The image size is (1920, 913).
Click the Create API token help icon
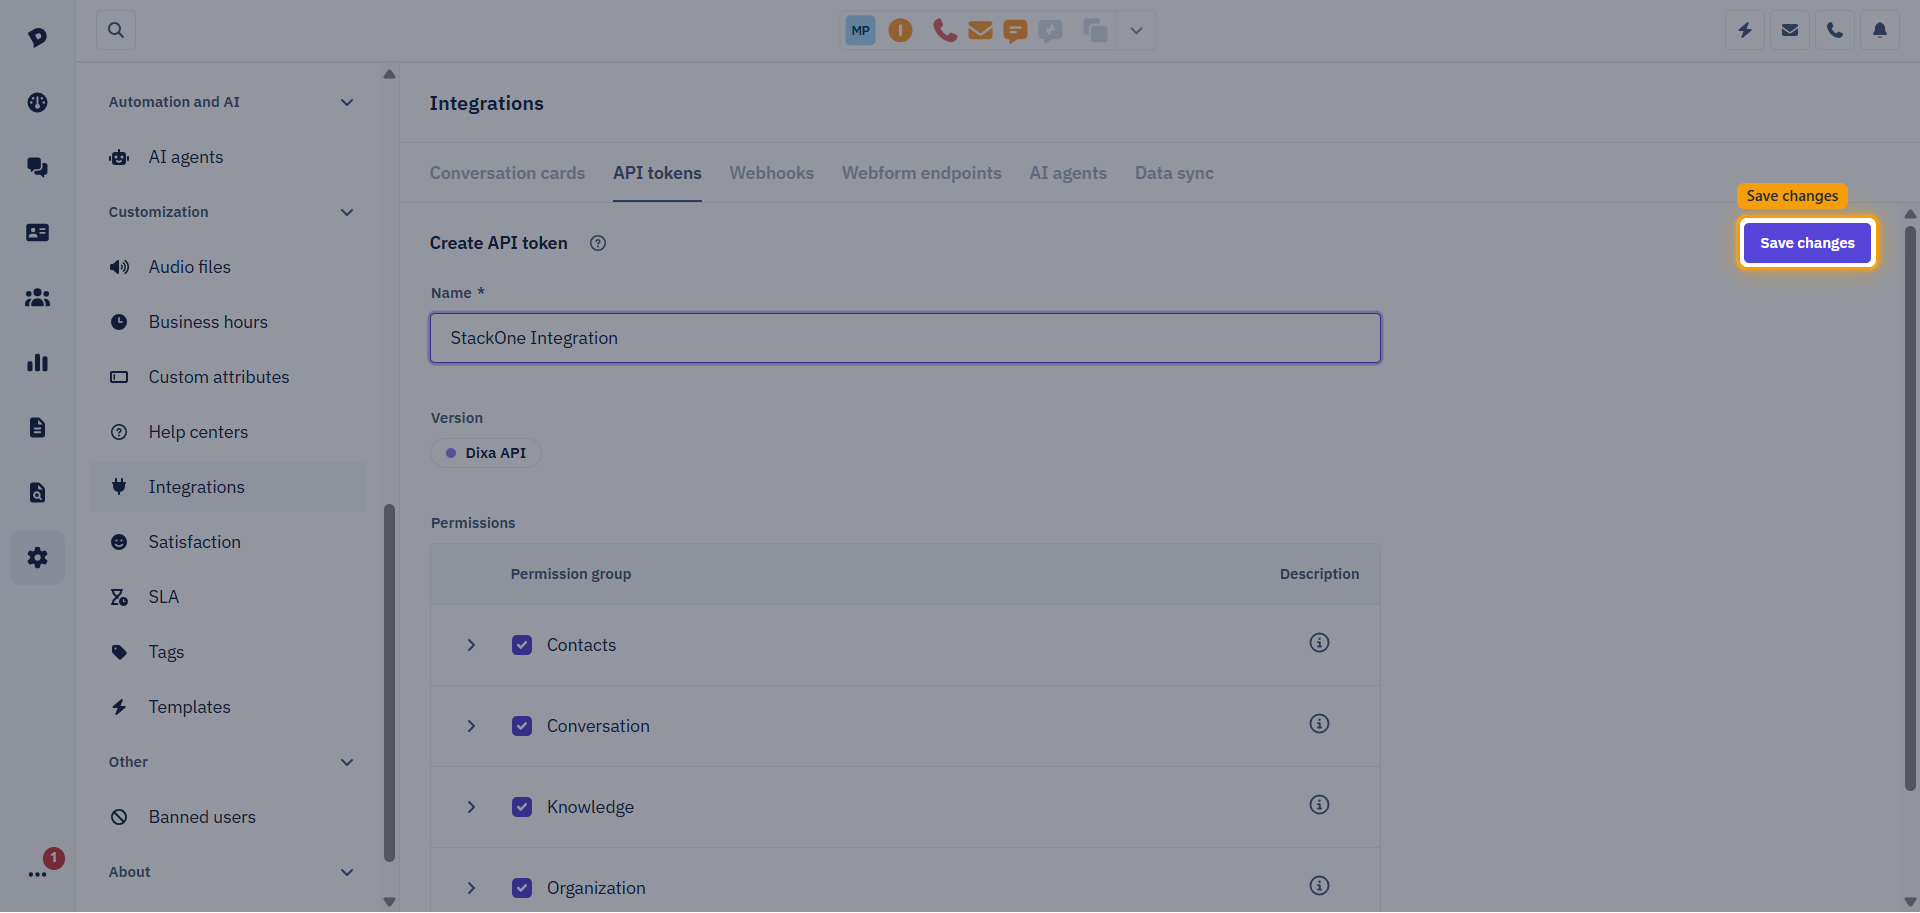tap(598, 243)
